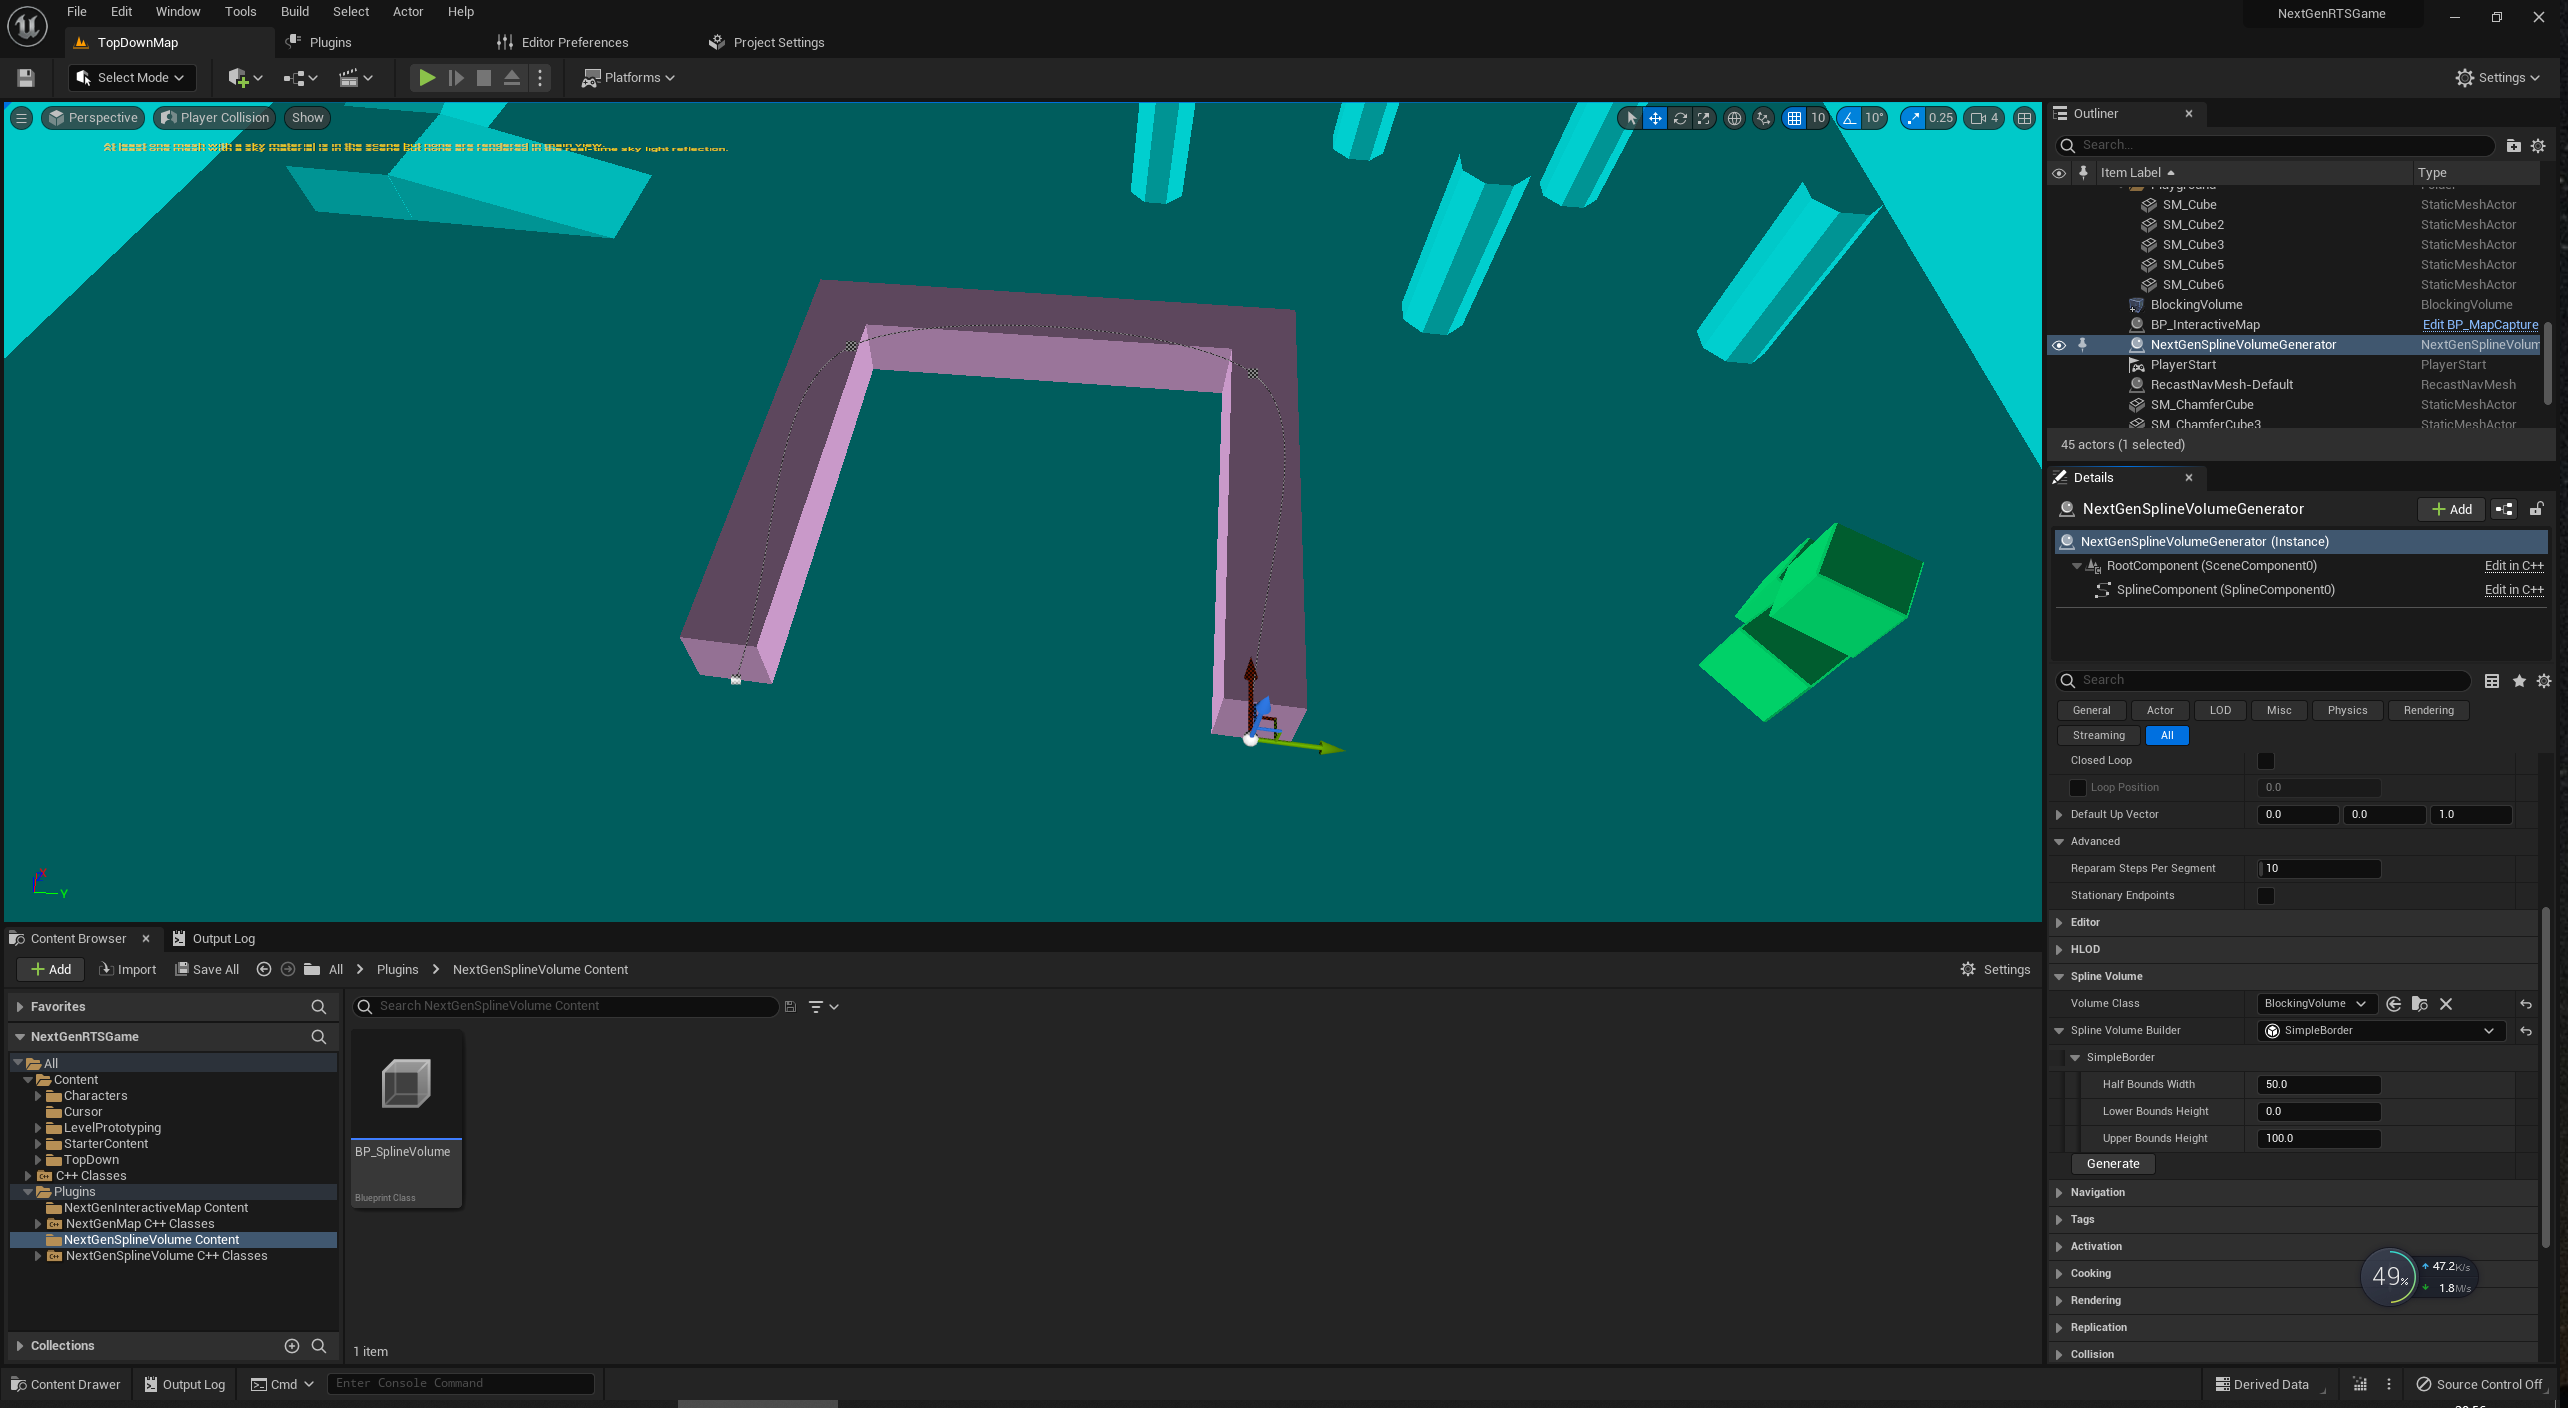Save the current level with the disk icon
2568x1408 pixels.
tap(26, 77)
